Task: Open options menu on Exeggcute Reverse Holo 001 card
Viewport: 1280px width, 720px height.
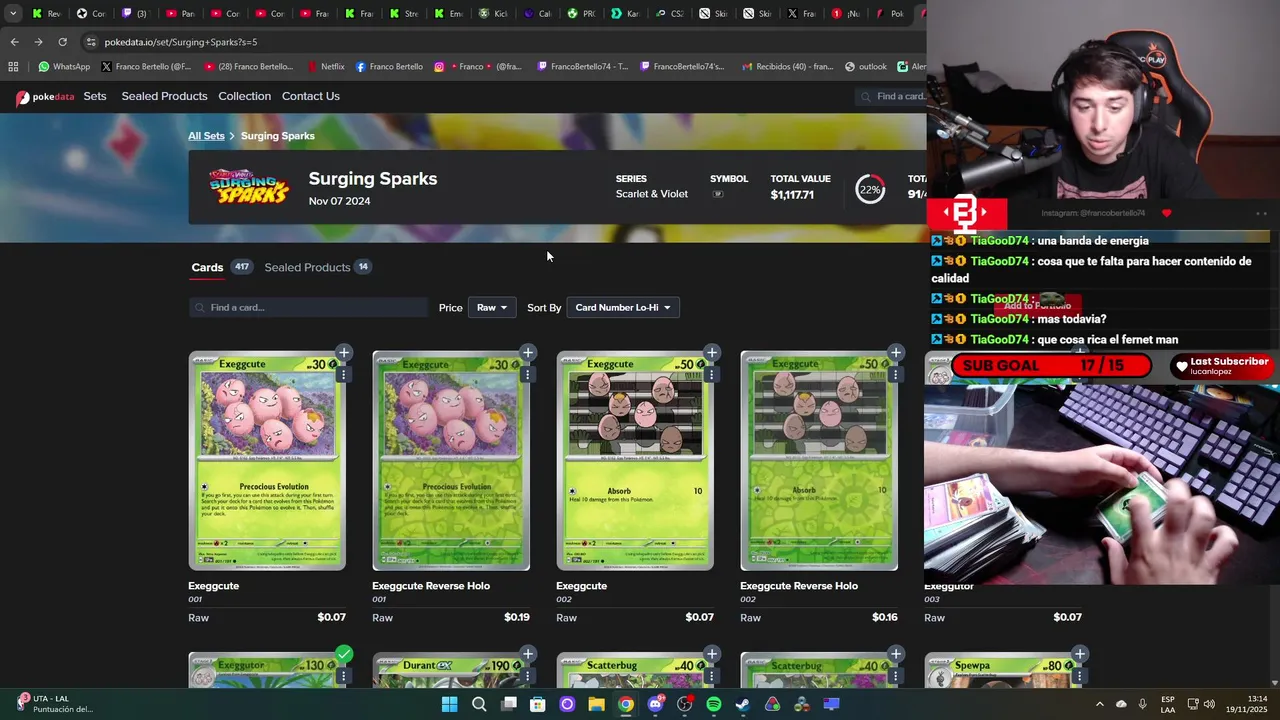Action: point(527,375)
